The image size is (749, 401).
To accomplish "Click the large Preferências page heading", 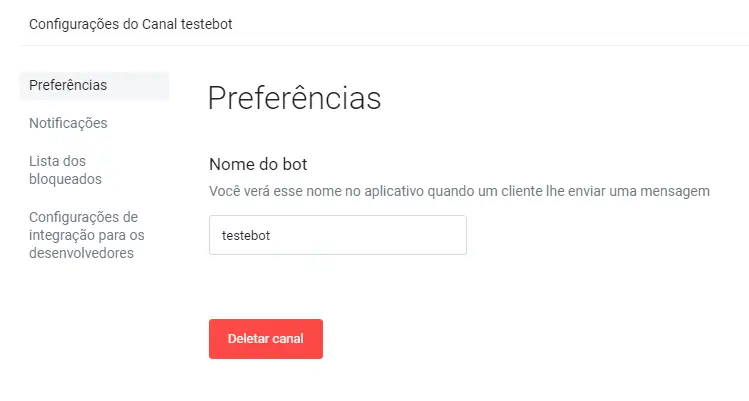I will pyautogui.click(x=294, y=99).
